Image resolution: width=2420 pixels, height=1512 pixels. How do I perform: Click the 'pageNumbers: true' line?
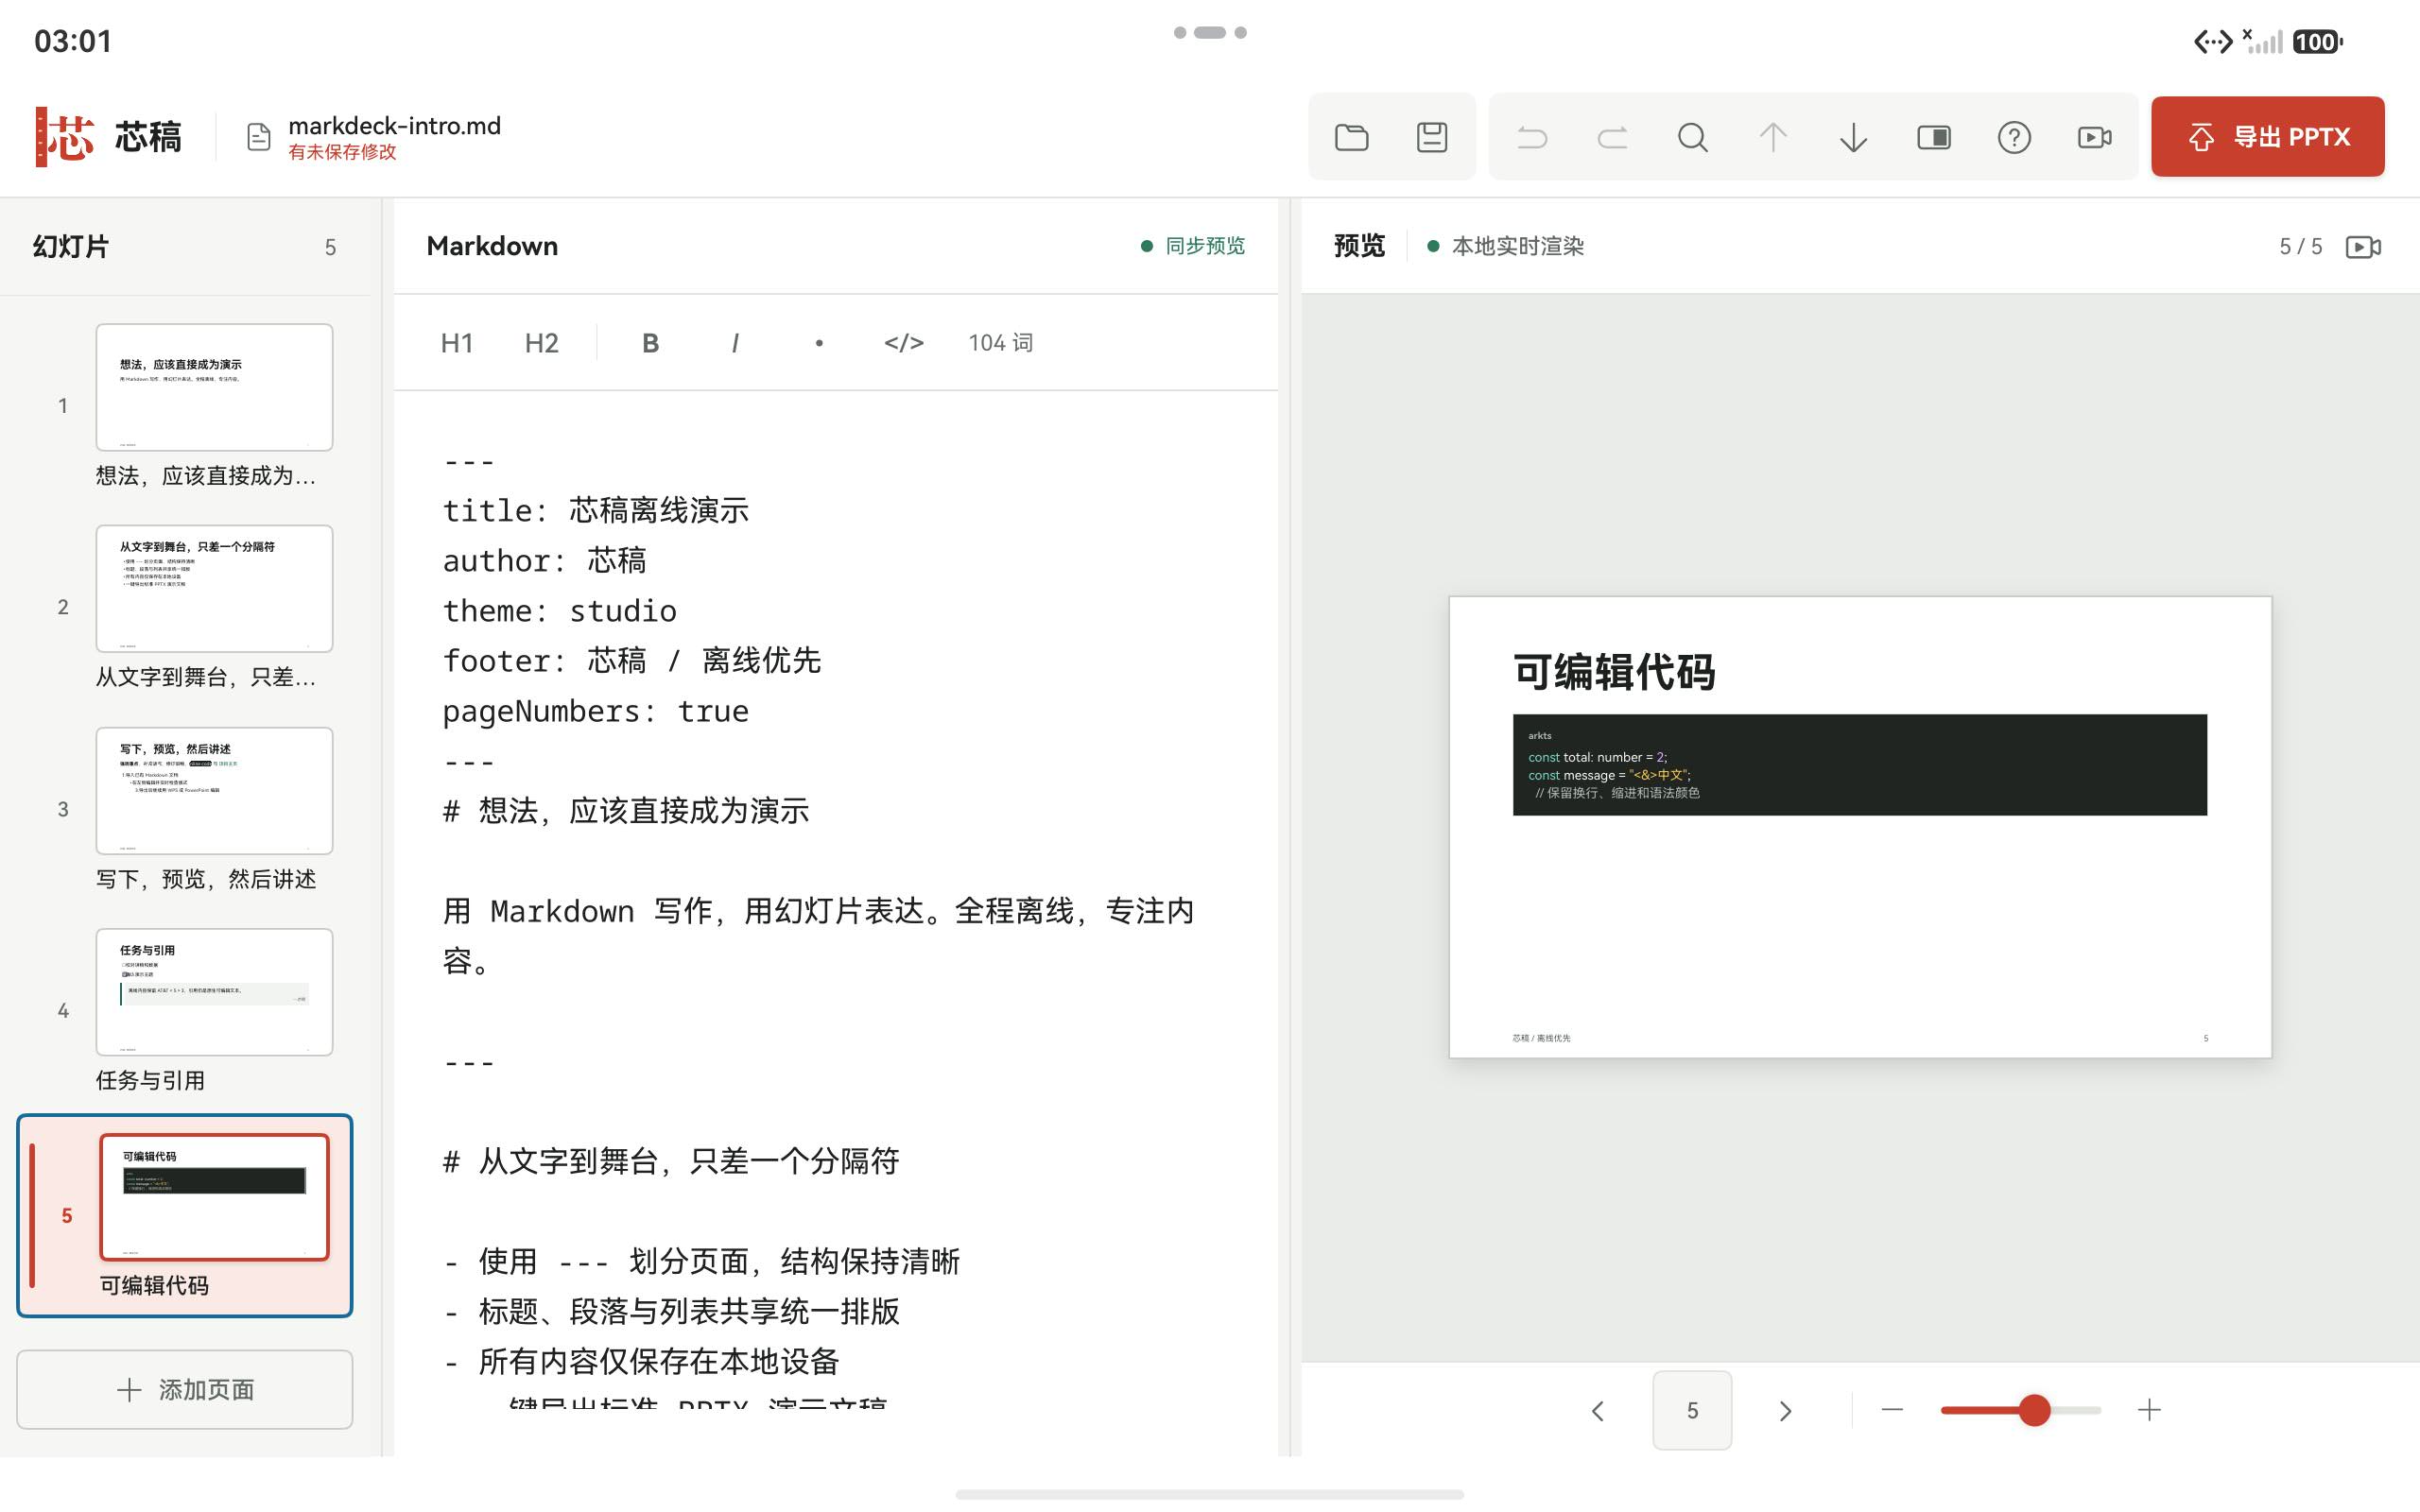coord(596,711)
